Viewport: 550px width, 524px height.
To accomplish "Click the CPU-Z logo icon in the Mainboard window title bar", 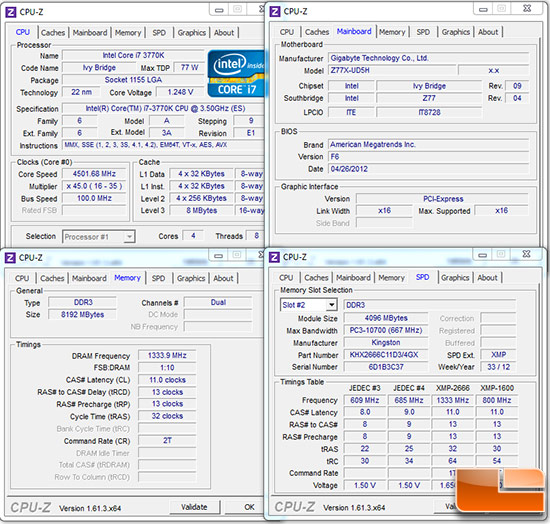I will click(275, 12).
